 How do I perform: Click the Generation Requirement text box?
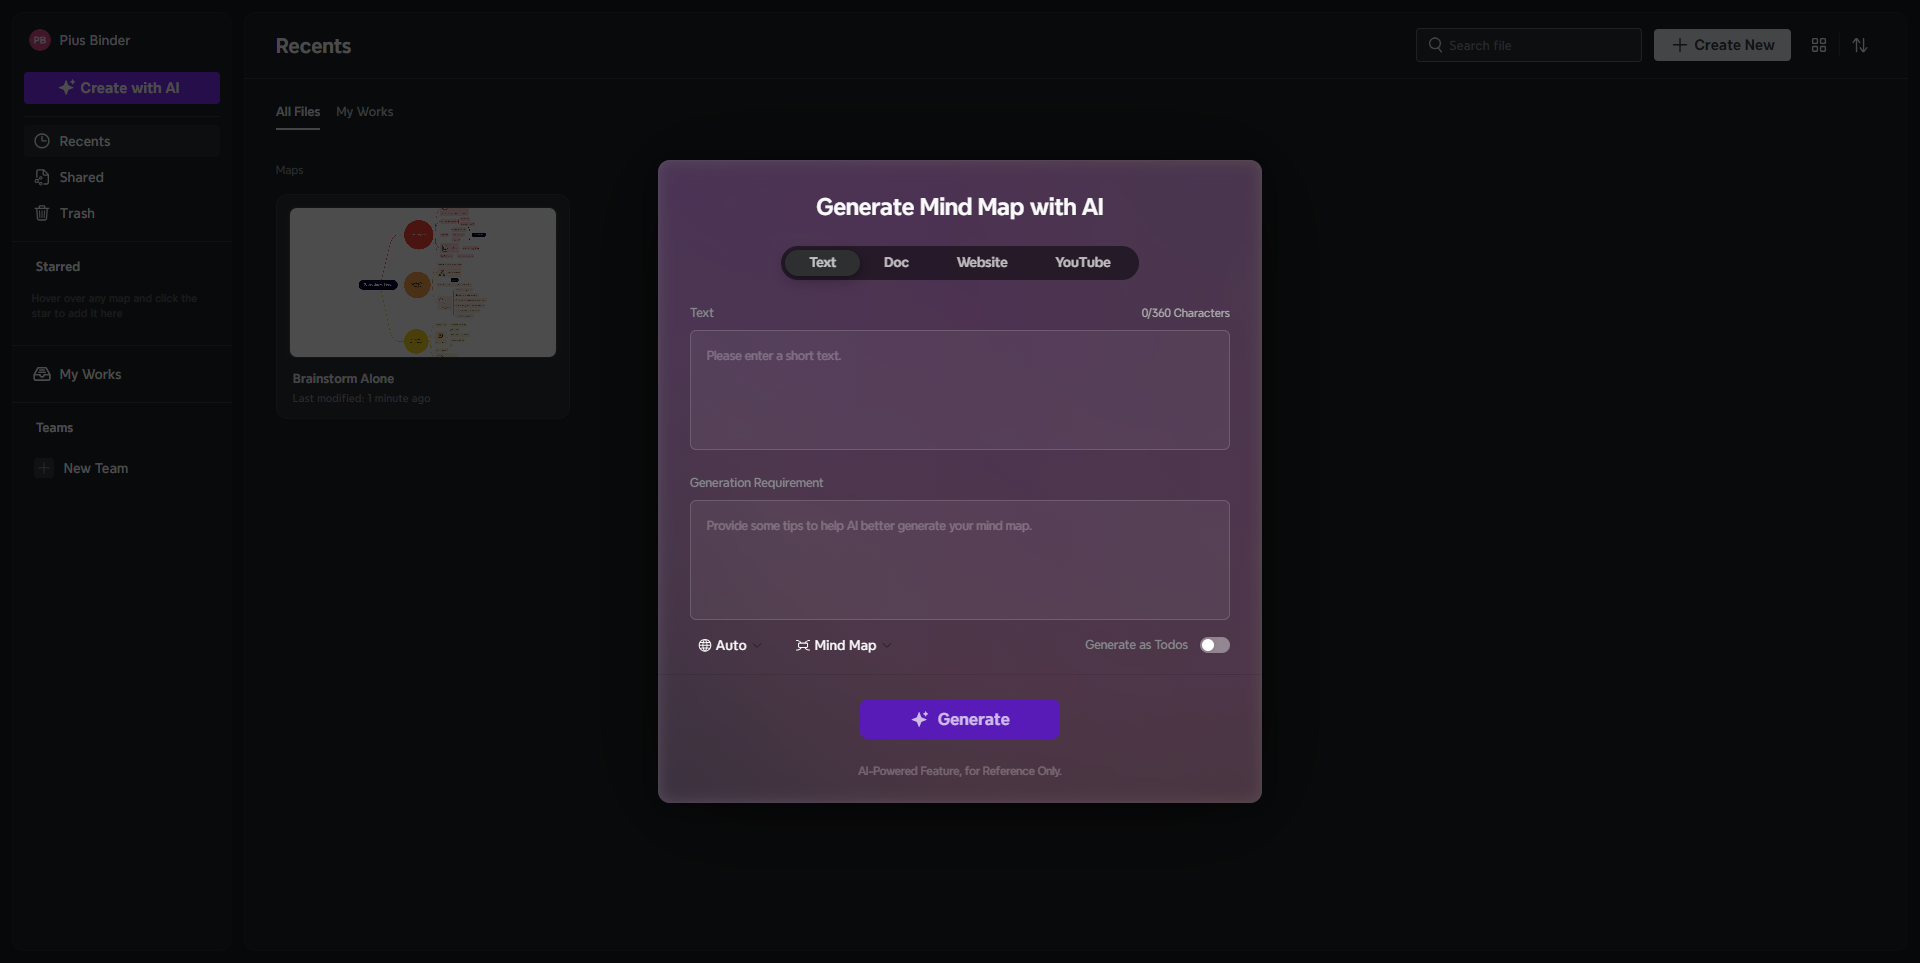pos(959,560)
